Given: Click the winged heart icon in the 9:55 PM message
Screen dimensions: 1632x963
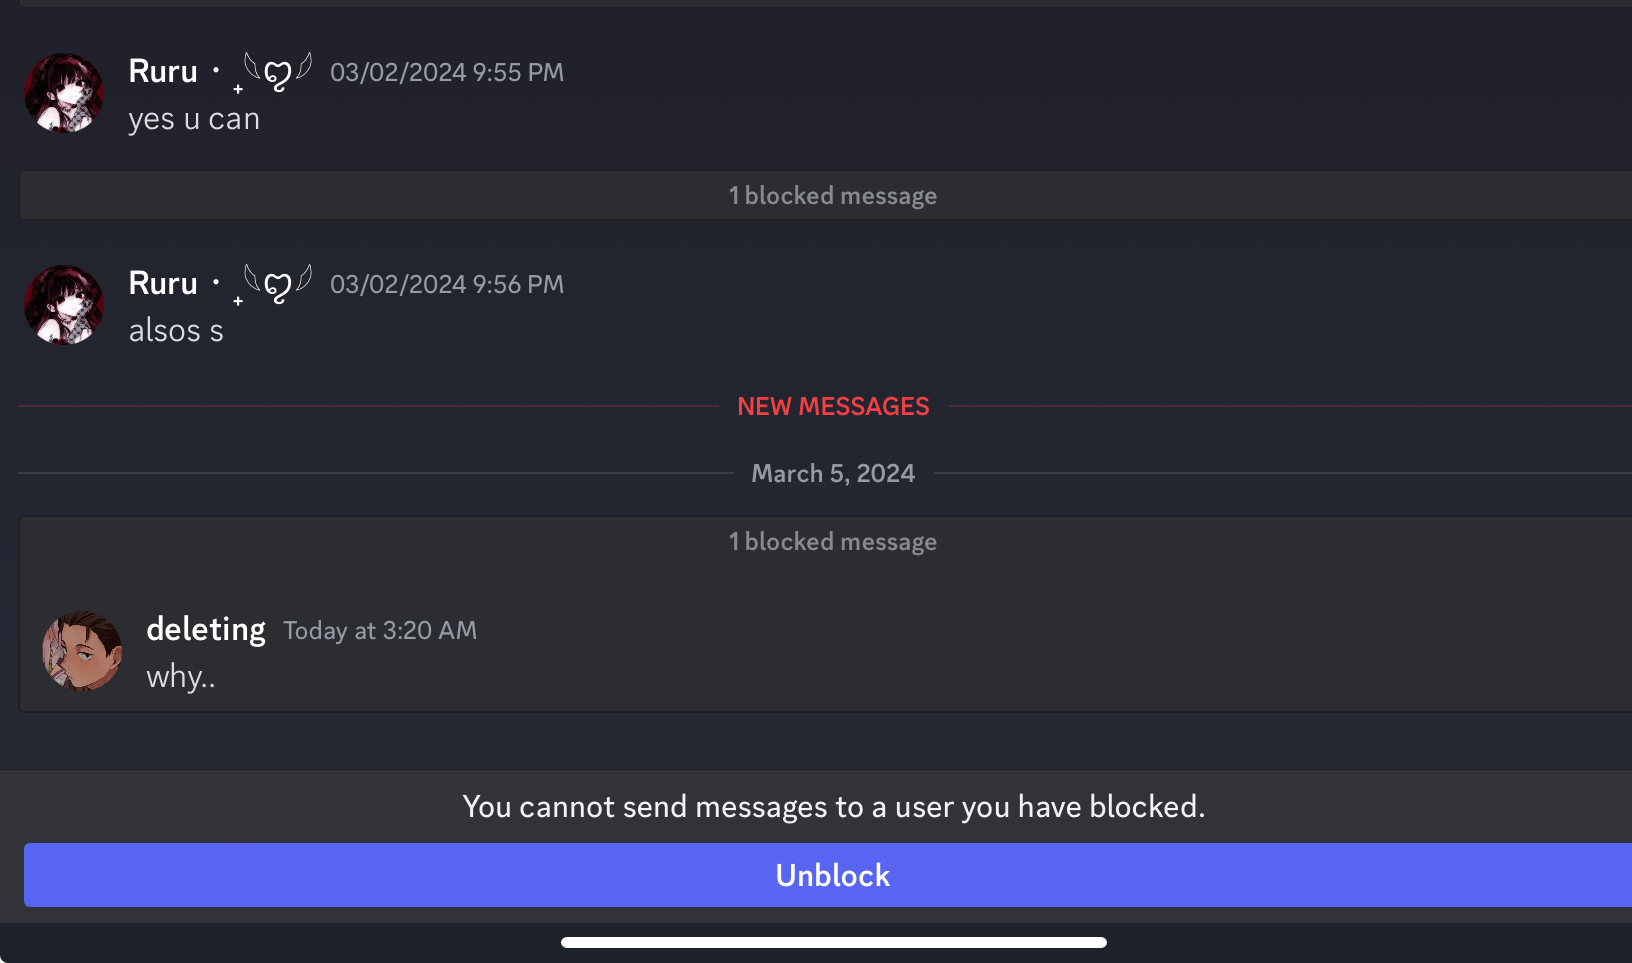Looking at the screenshot, I should (277, 73).
